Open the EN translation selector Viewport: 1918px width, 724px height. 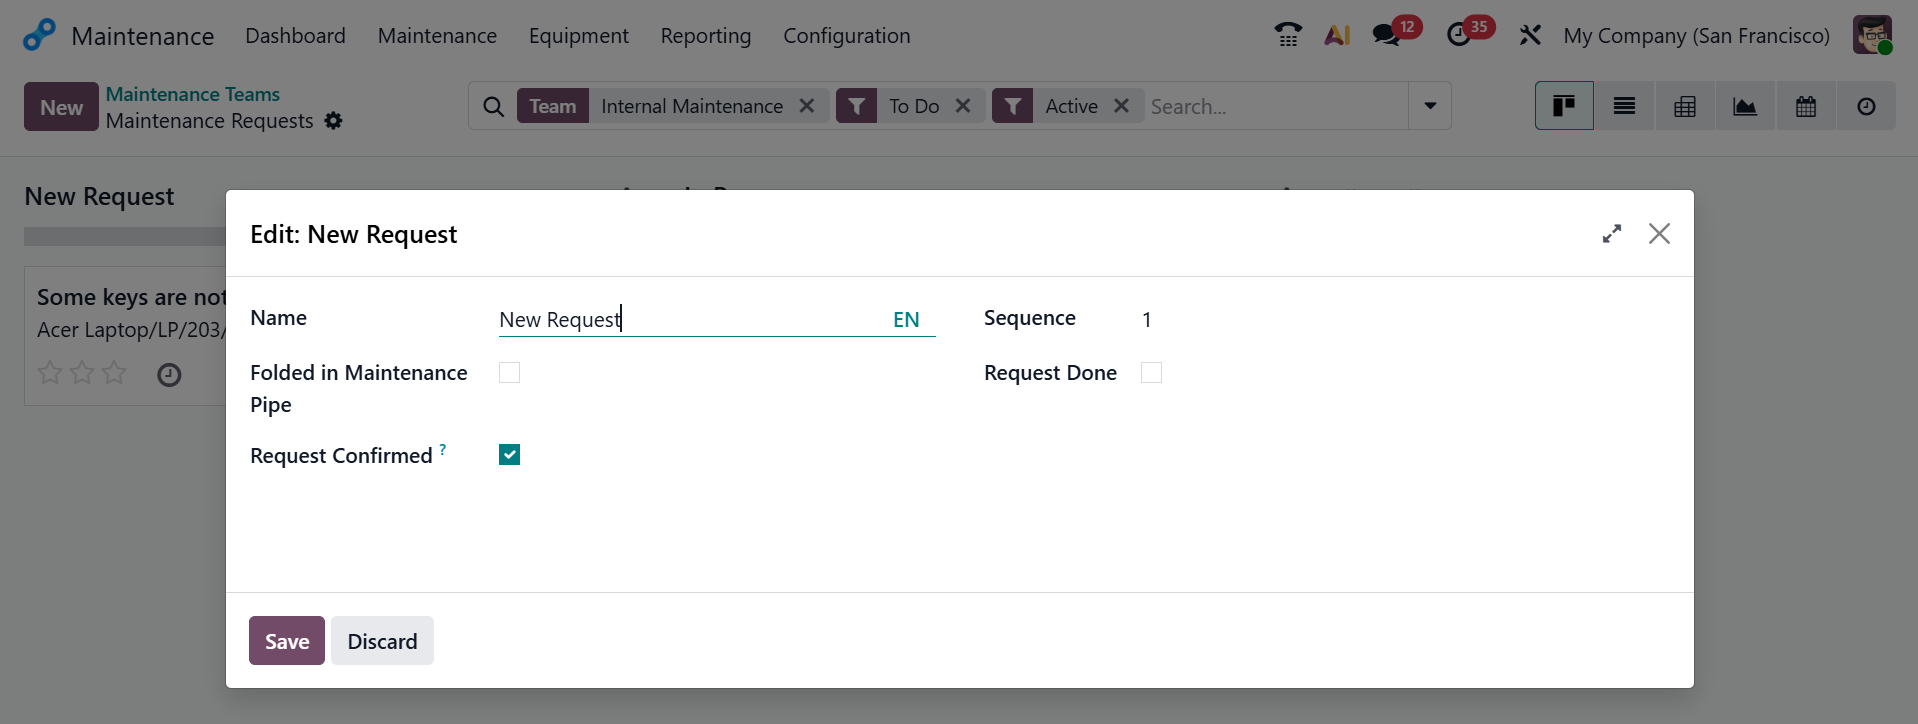[906, 320]
